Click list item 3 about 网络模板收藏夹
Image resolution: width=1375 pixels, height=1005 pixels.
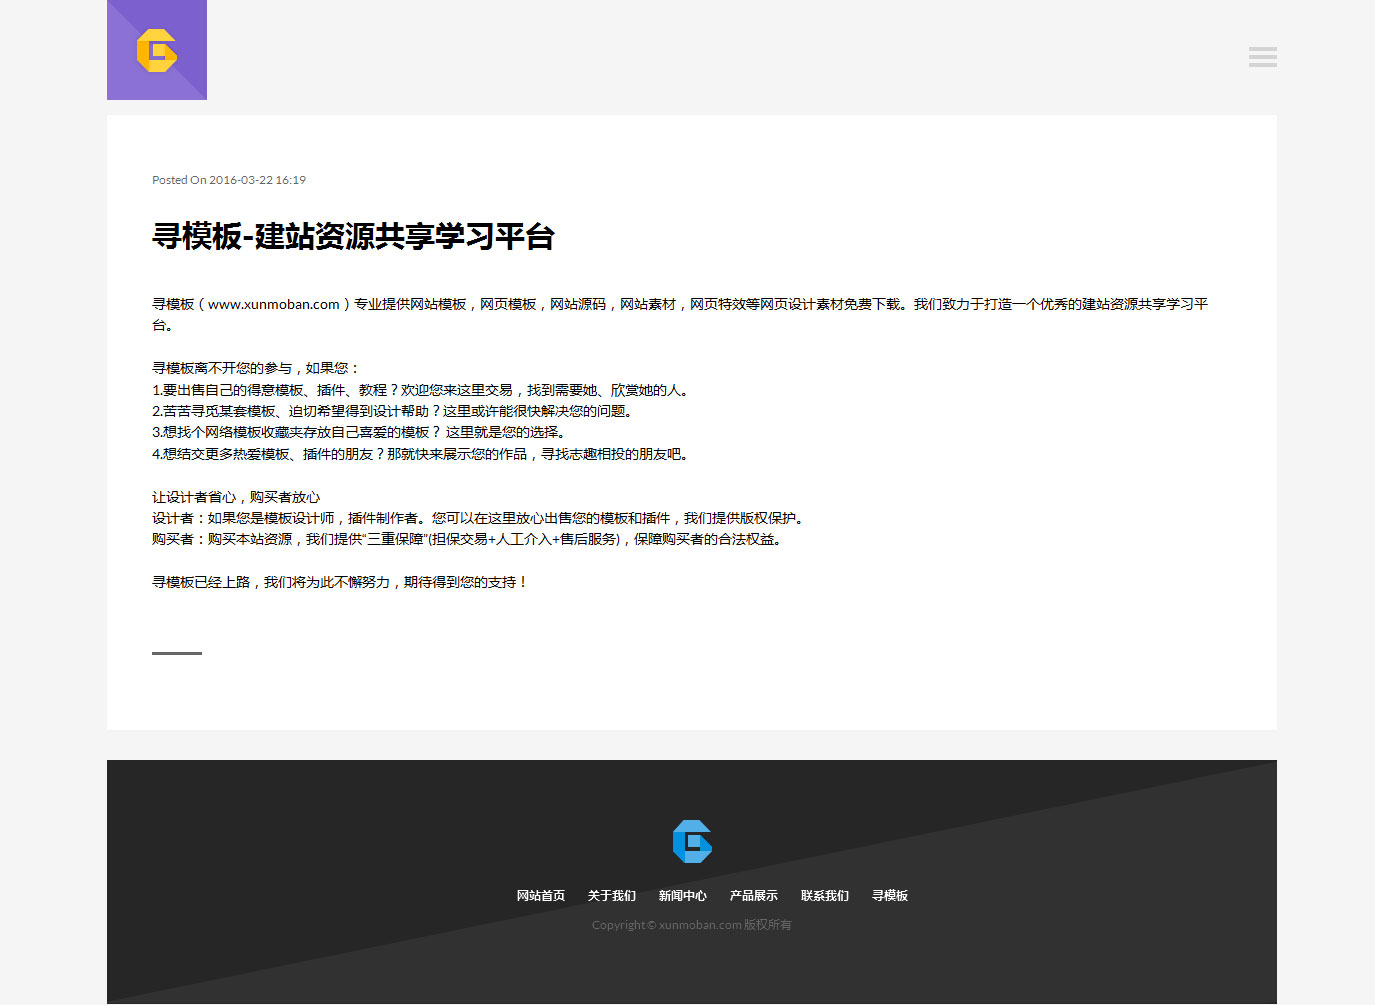pos(358,432)
